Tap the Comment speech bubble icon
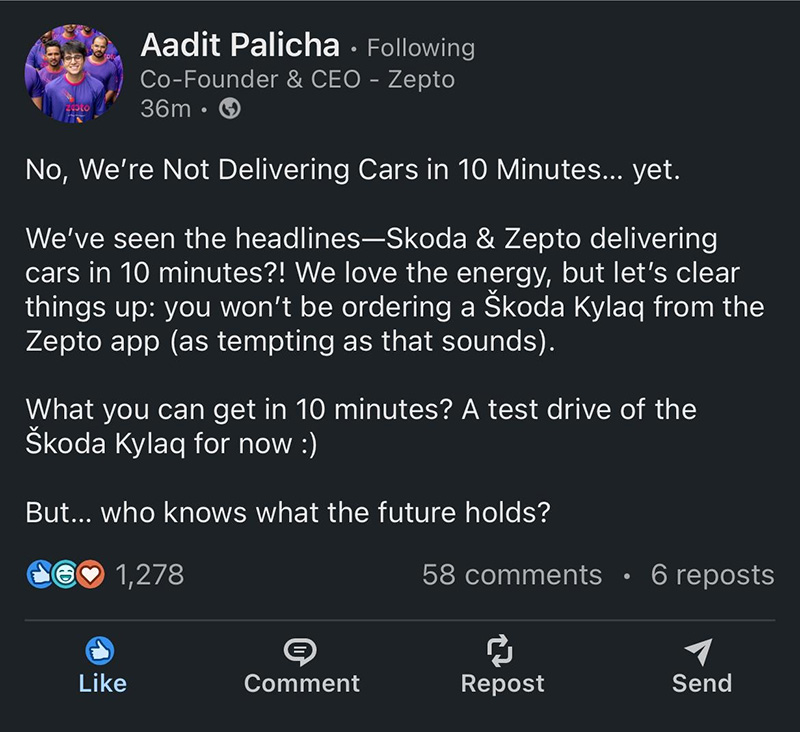800x732 pixels. [x=301, y=651]
